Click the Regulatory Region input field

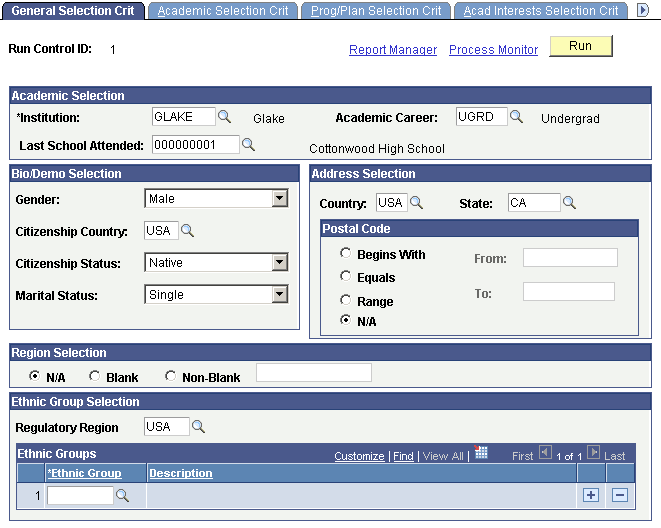coord(167,426)
